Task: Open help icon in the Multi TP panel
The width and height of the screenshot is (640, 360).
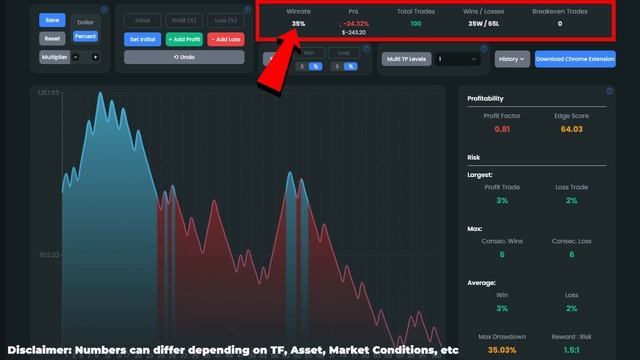Action: 484,49
